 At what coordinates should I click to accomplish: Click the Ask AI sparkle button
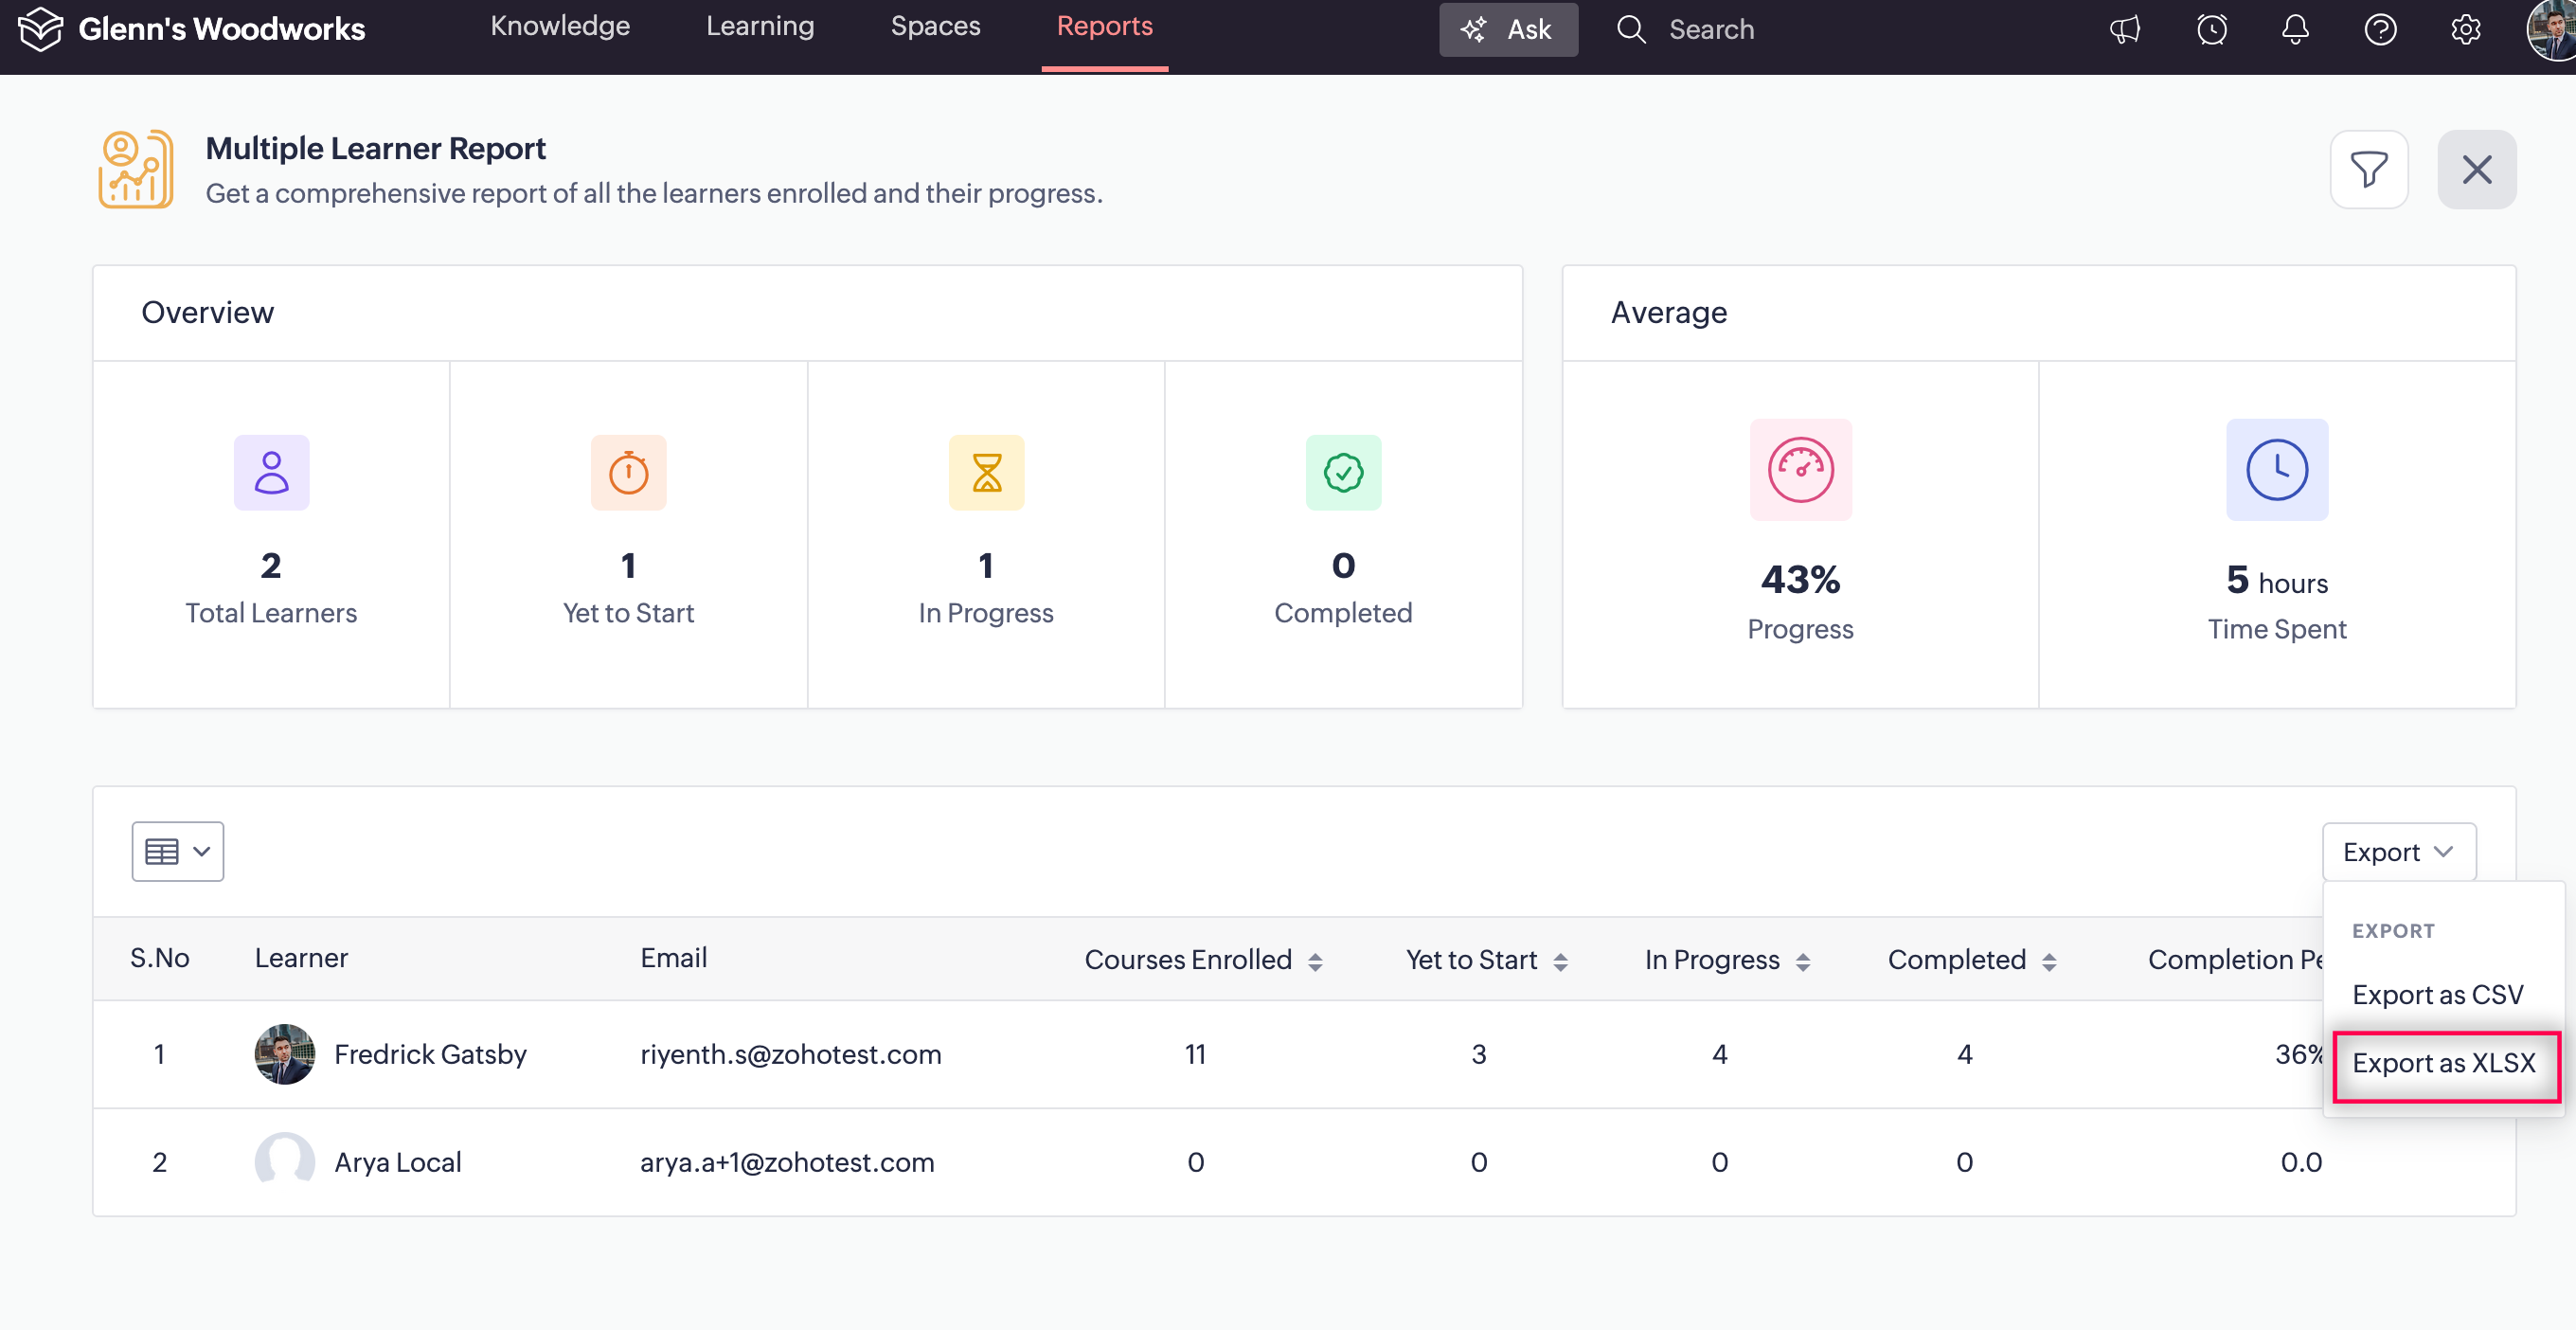point(1507,29)
